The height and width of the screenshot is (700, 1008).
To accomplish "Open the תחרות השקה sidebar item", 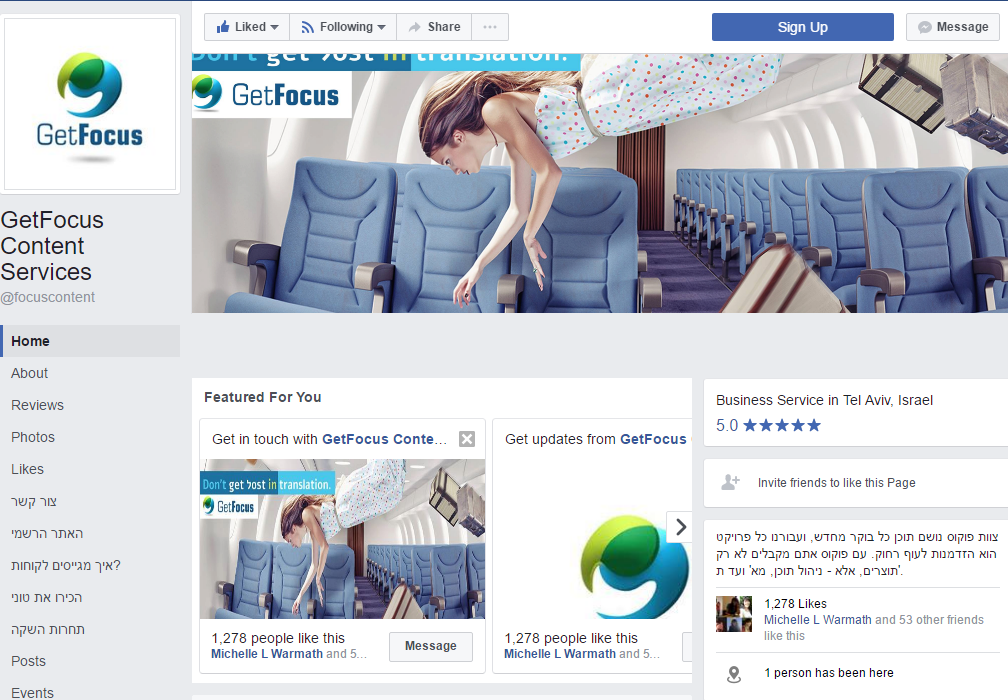I will (x=48, y=629).
